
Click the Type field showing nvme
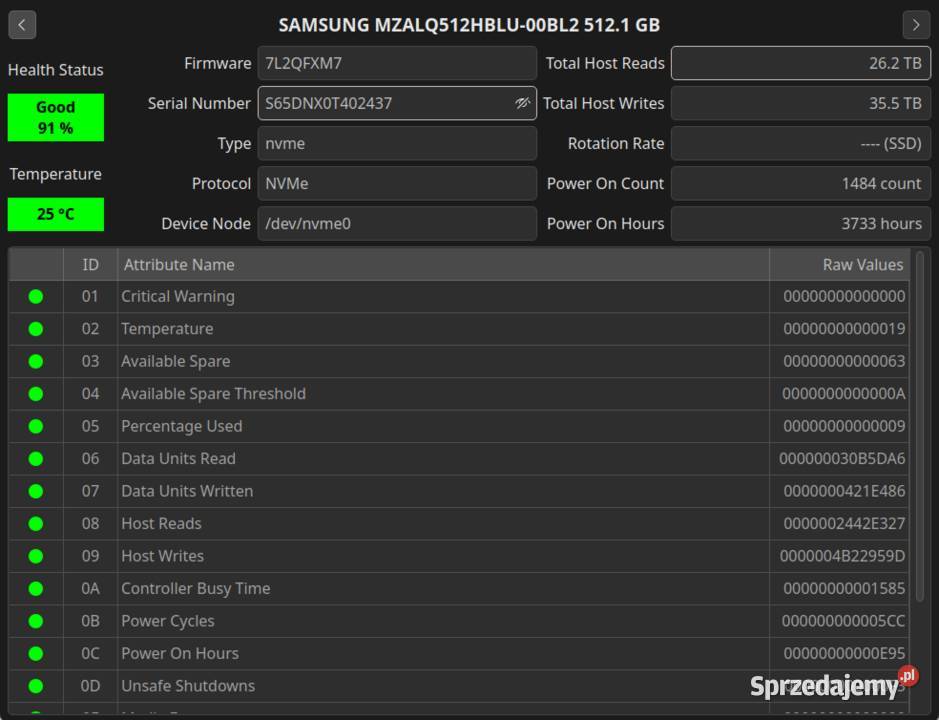tap(397, 143)
